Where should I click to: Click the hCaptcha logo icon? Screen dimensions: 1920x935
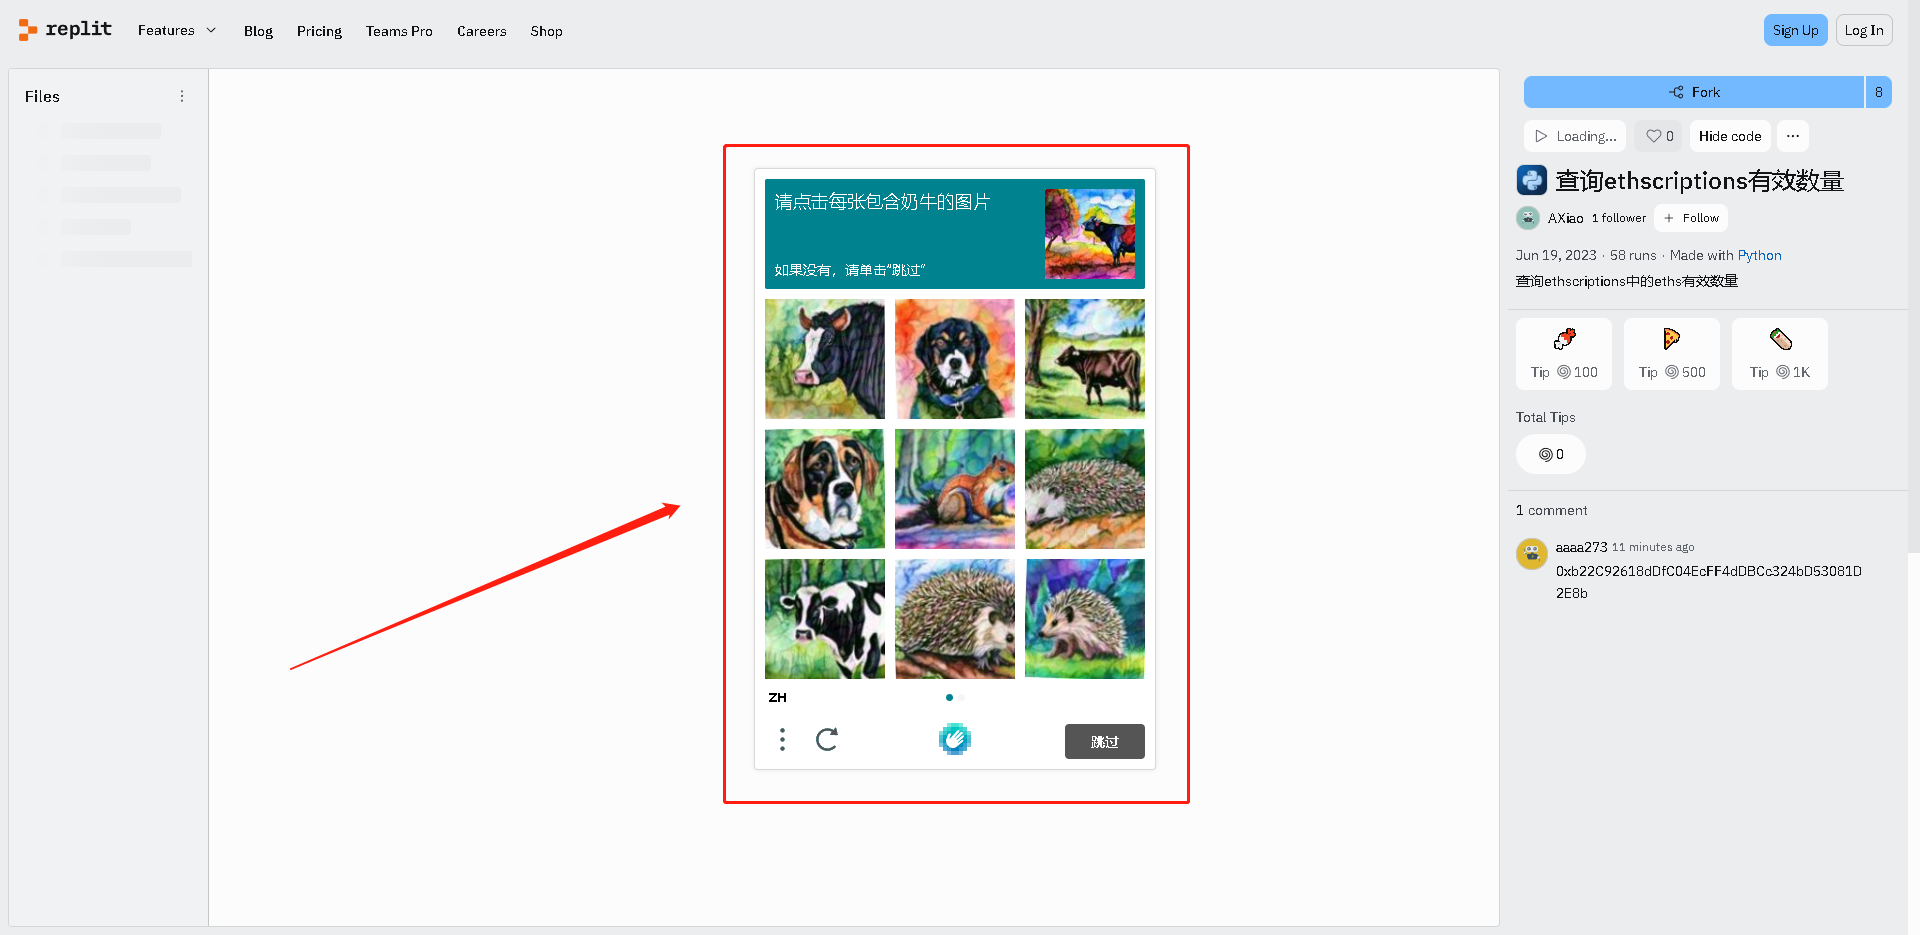955,740
